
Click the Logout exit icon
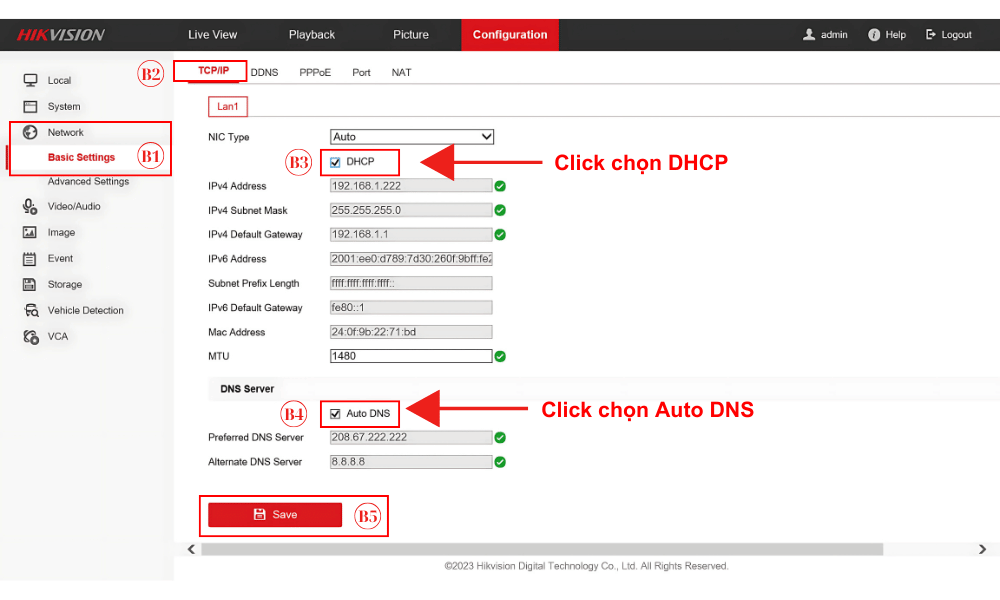930,34
